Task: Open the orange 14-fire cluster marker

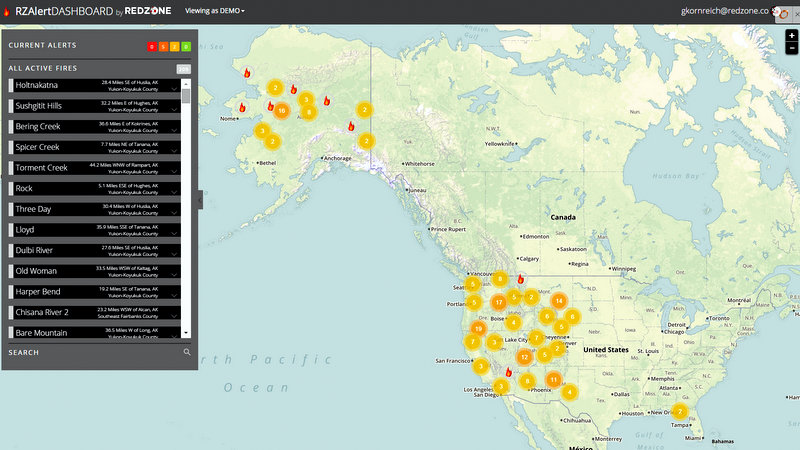Action: (x=559, y=301)
